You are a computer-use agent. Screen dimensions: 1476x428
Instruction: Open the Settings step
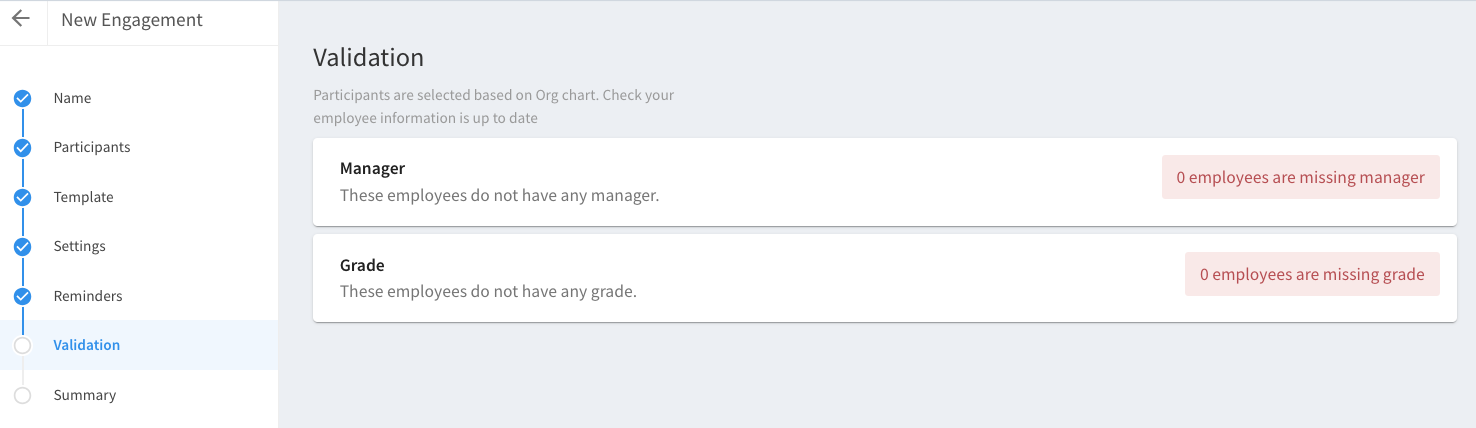(79, 246)
